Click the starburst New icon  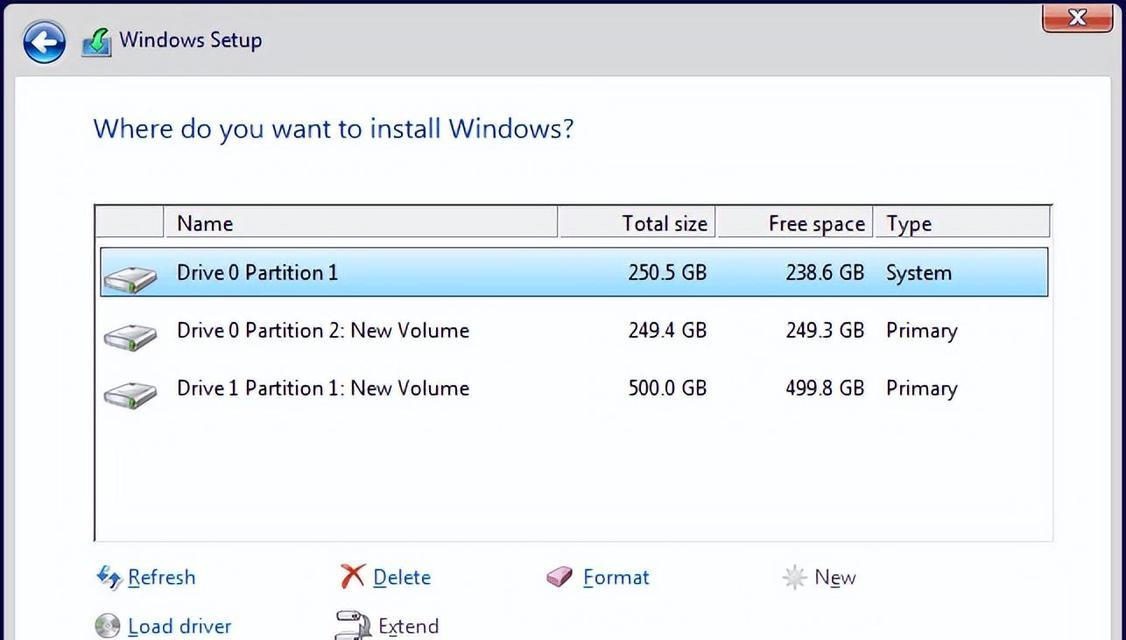pyautogui.click(x=794, y=578)
